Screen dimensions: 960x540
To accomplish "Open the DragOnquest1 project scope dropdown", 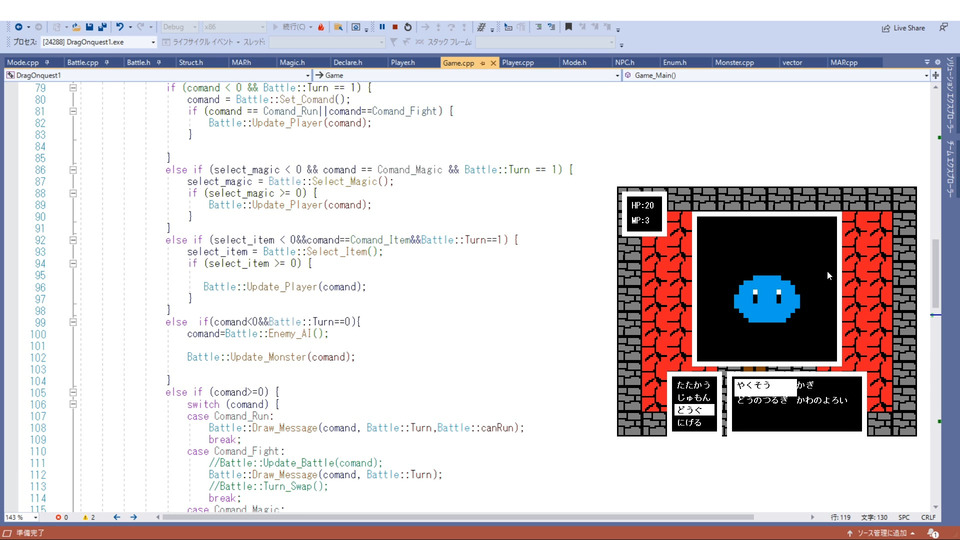I will [x=158, y=75].
